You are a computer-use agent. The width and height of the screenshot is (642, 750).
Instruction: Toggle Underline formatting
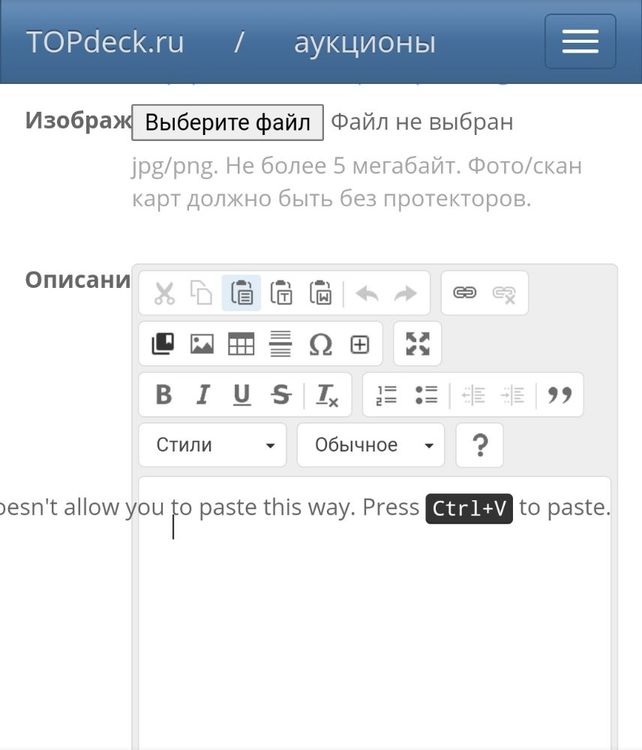241,395
